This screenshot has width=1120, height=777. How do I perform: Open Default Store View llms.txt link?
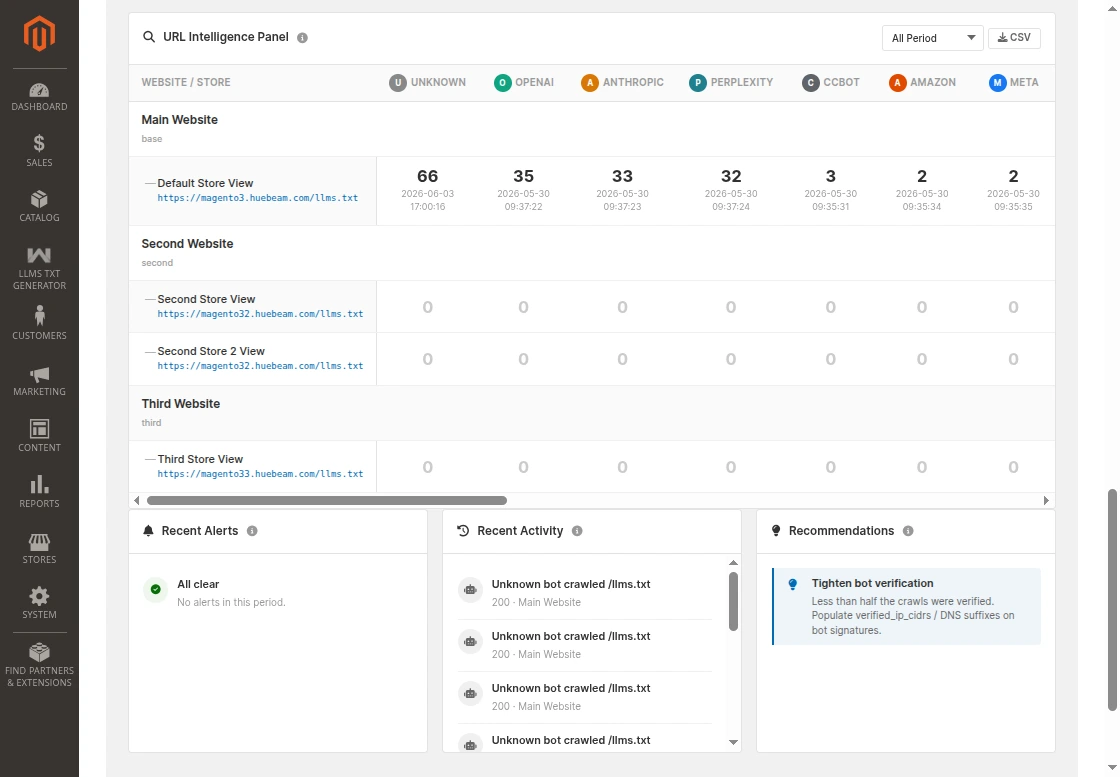click(258, 198)
